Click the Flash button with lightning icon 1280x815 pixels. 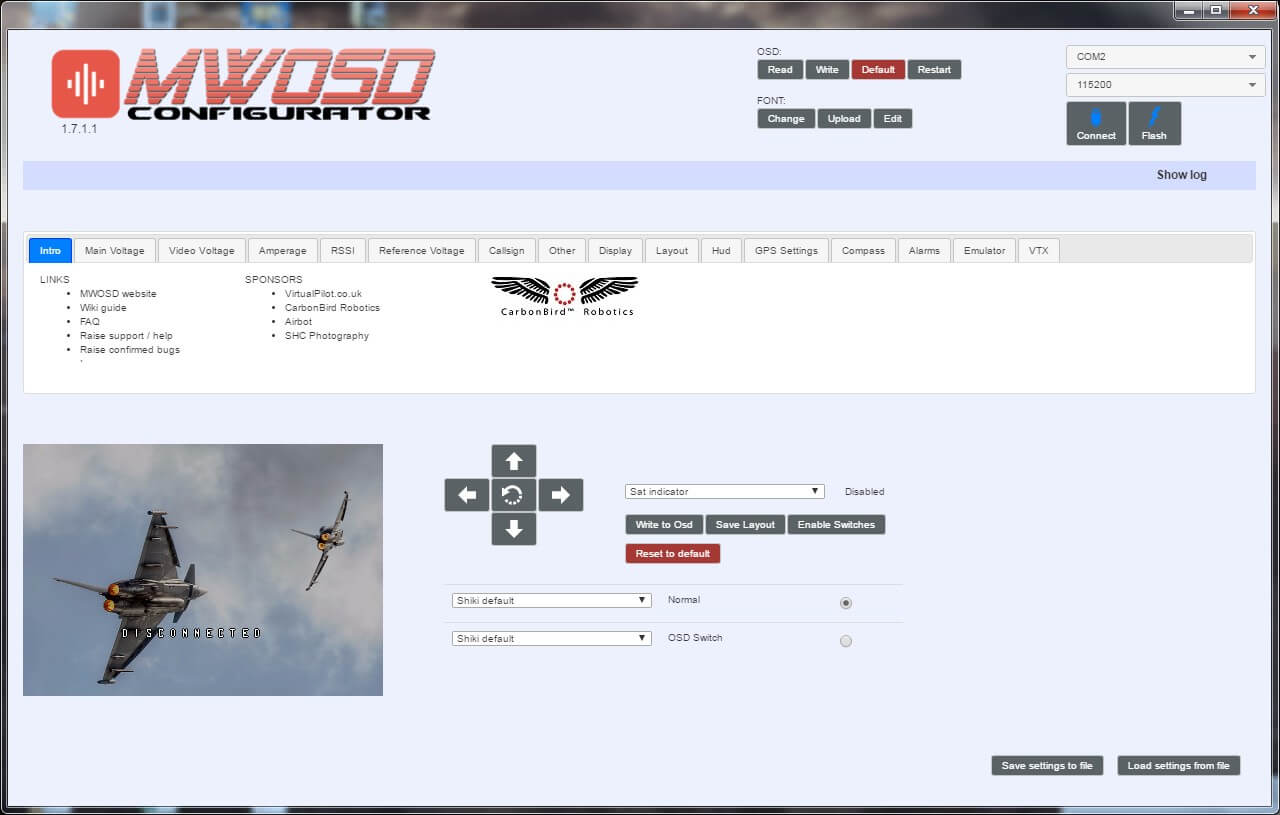1154,123
